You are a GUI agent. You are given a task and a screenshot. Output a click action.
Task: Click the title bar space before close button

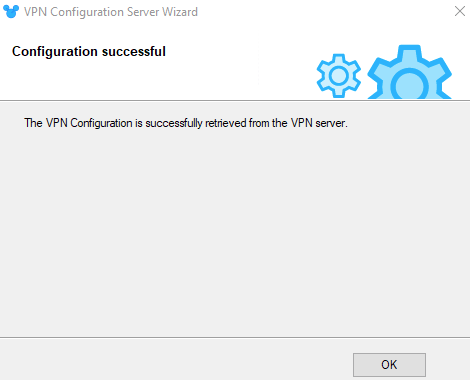323,12
